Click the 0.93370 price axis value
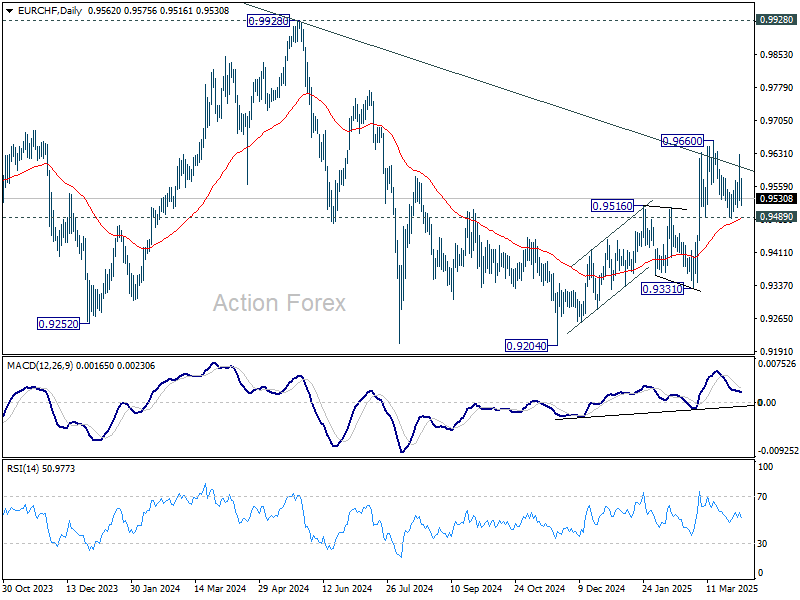 pos(777,286)
